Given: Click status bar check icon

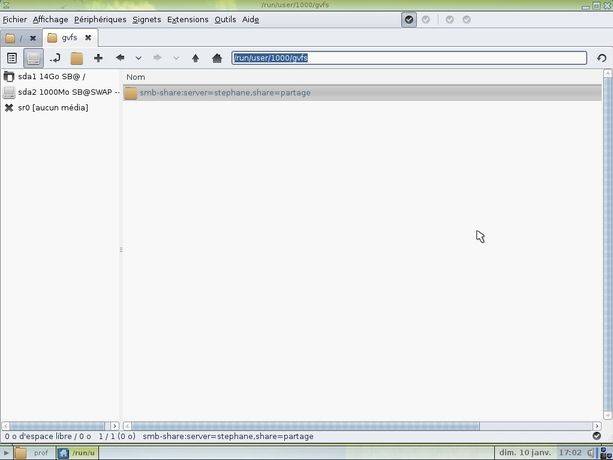Looking at the screenshot, I should tap(597, 436).
